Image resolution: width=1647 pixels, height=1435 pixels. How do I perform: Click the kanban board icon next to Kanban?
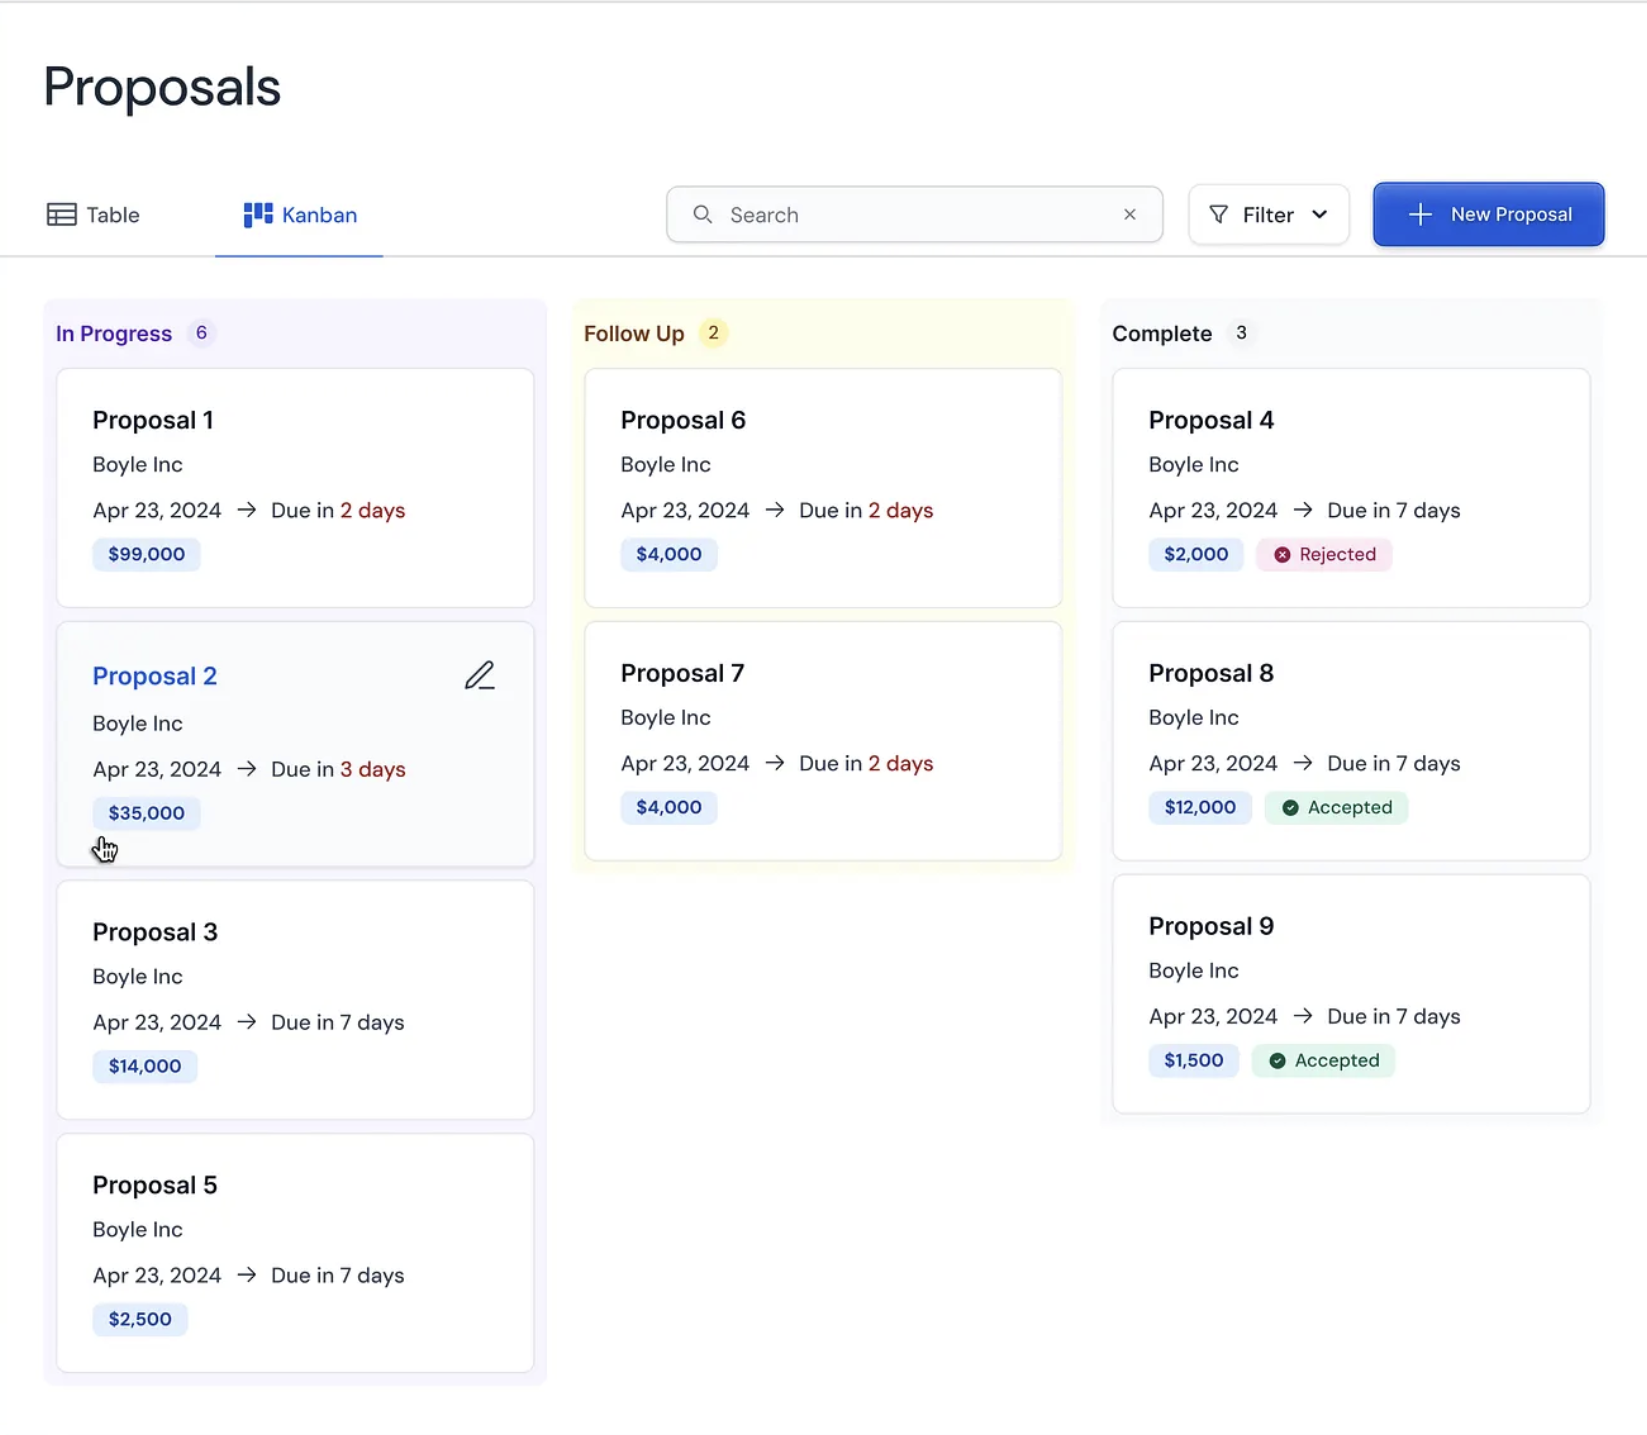coord(257,214)
